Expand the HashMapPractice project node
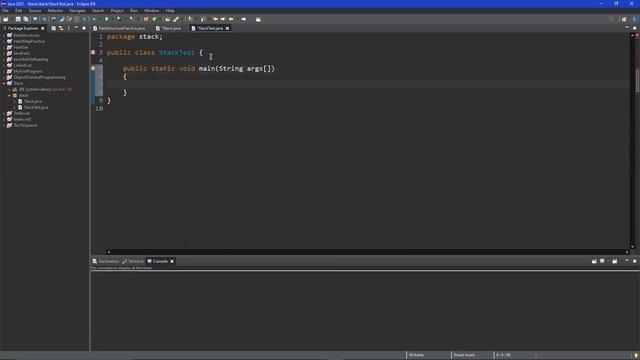This screenshot has height=360, width=640. coord(4,41)
